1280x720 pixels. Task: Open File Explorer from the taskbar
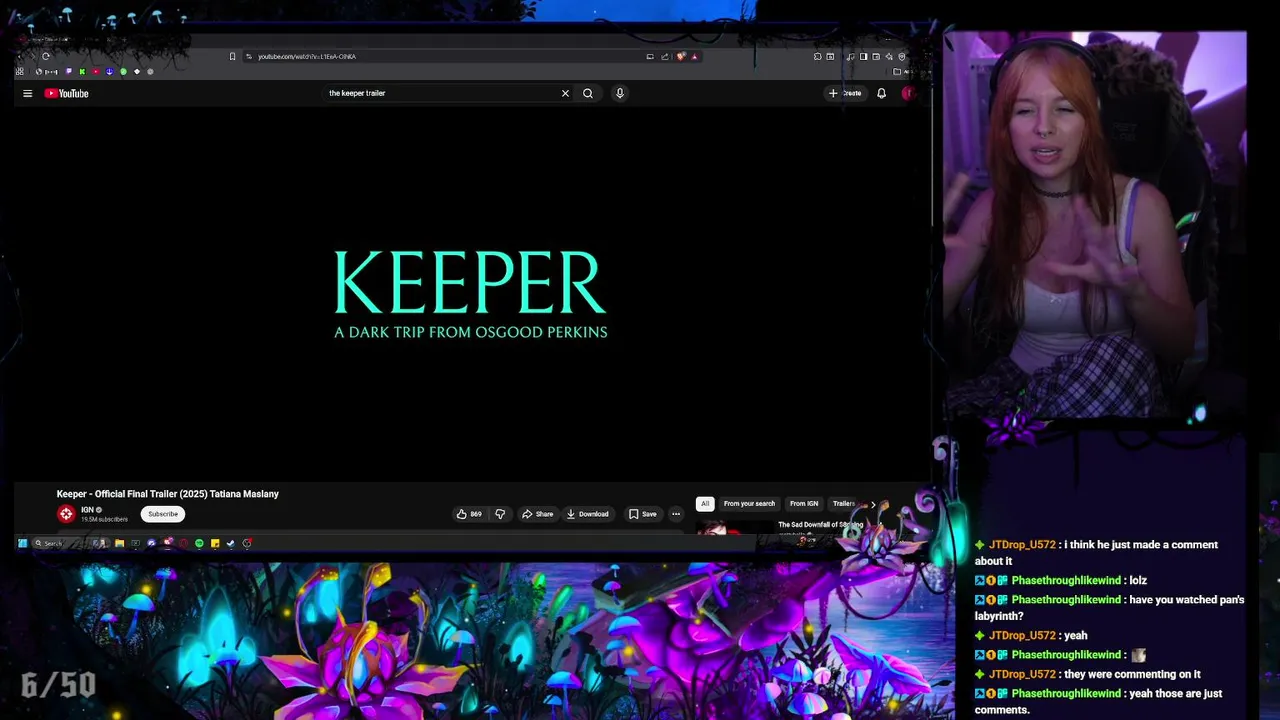click(x=119, y=543)
